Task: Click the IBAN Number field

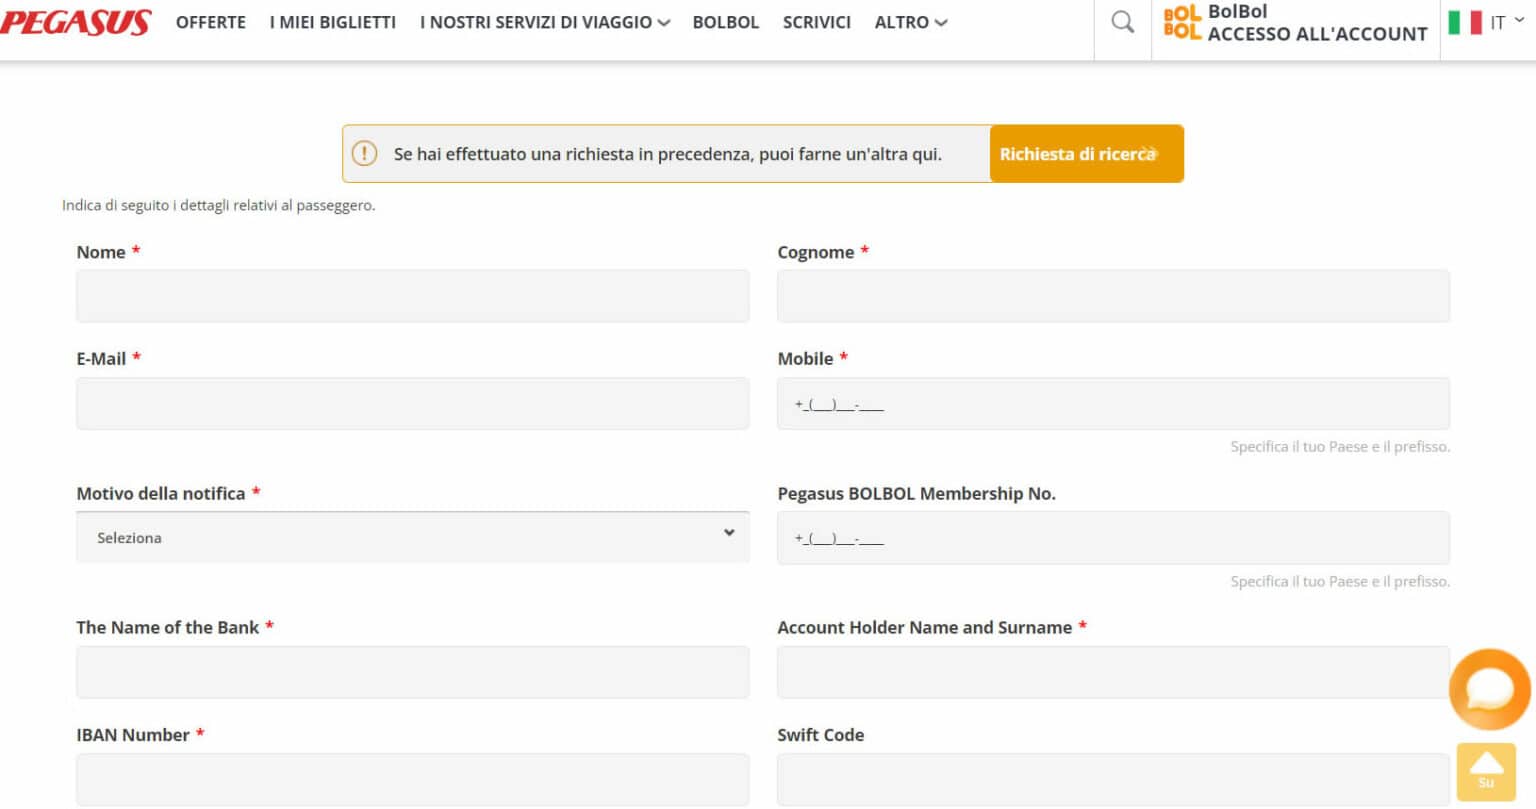Action: (412, 779)
